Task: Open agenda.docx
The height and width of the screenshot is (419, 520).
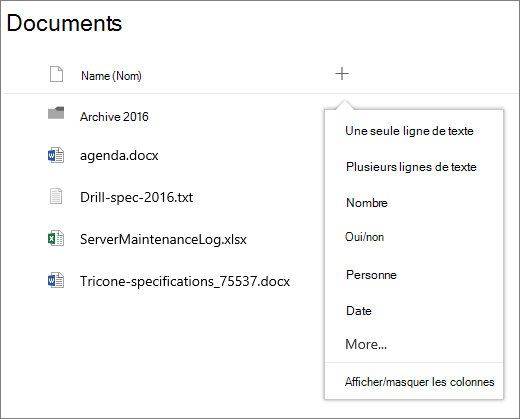Action: pos(119,156)
